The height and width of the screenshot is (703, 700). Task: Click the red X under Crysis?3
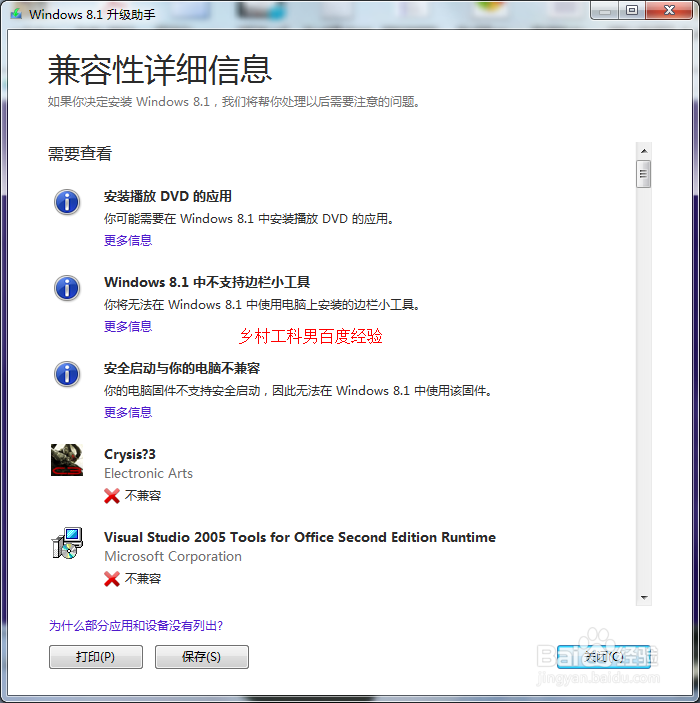[112, 496]
